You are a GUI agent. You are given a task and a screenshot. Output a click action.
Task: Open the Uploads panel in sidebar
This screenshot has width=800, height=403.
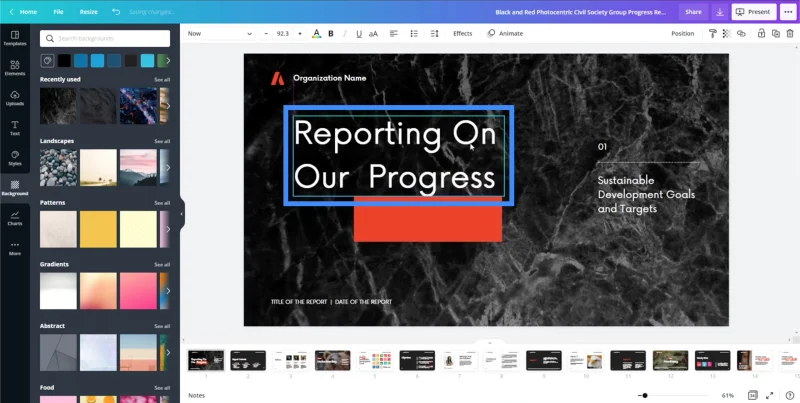click(x=15, y=98)
